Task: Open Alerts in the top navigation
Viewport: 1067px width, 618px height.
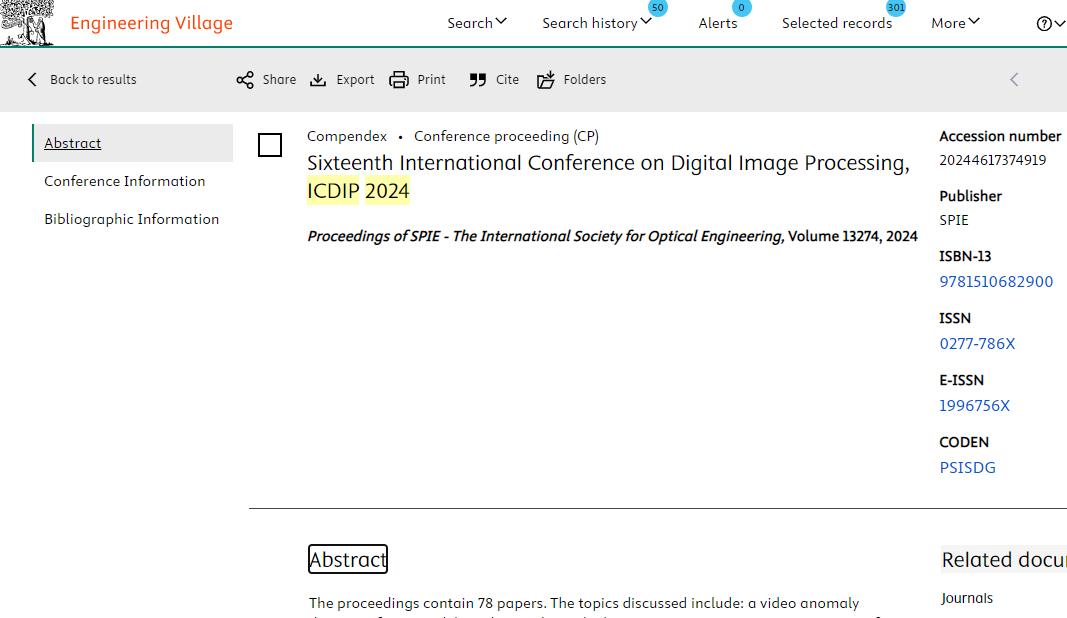Action: point(718,23)
